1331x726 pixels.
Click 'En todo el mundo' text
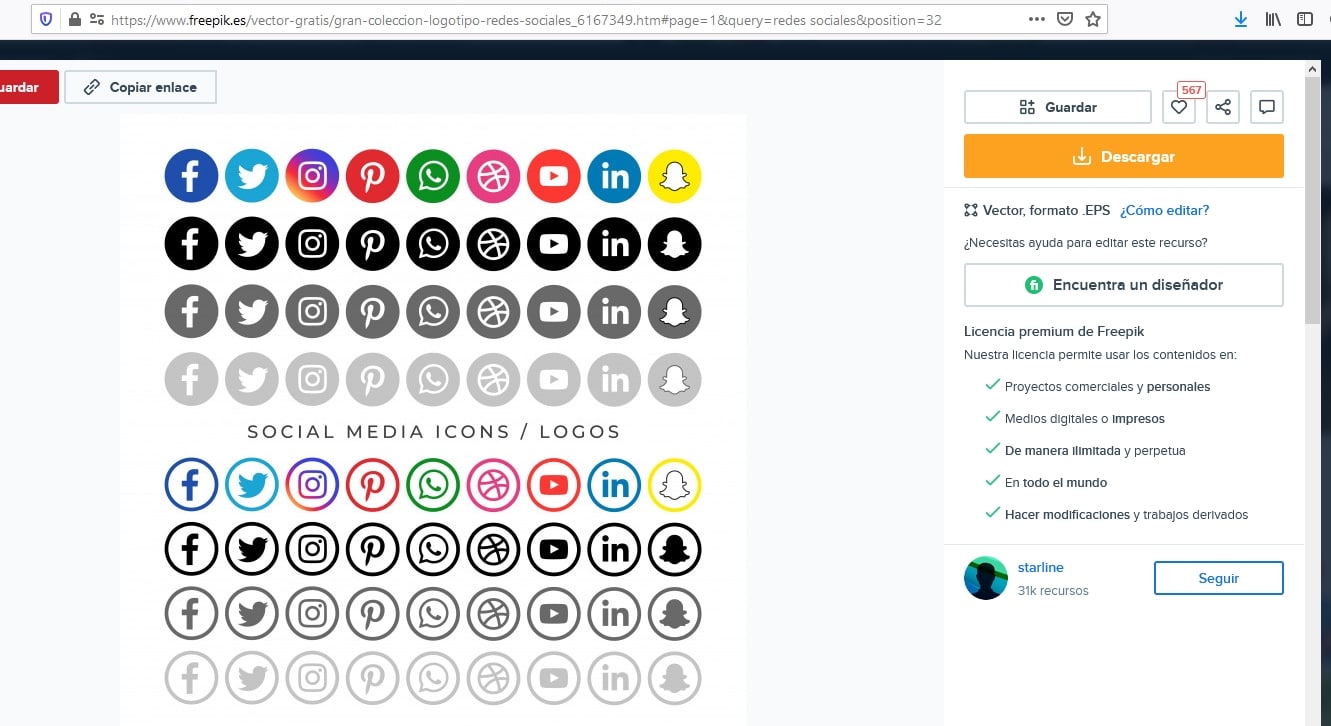tap(1055, 483)
